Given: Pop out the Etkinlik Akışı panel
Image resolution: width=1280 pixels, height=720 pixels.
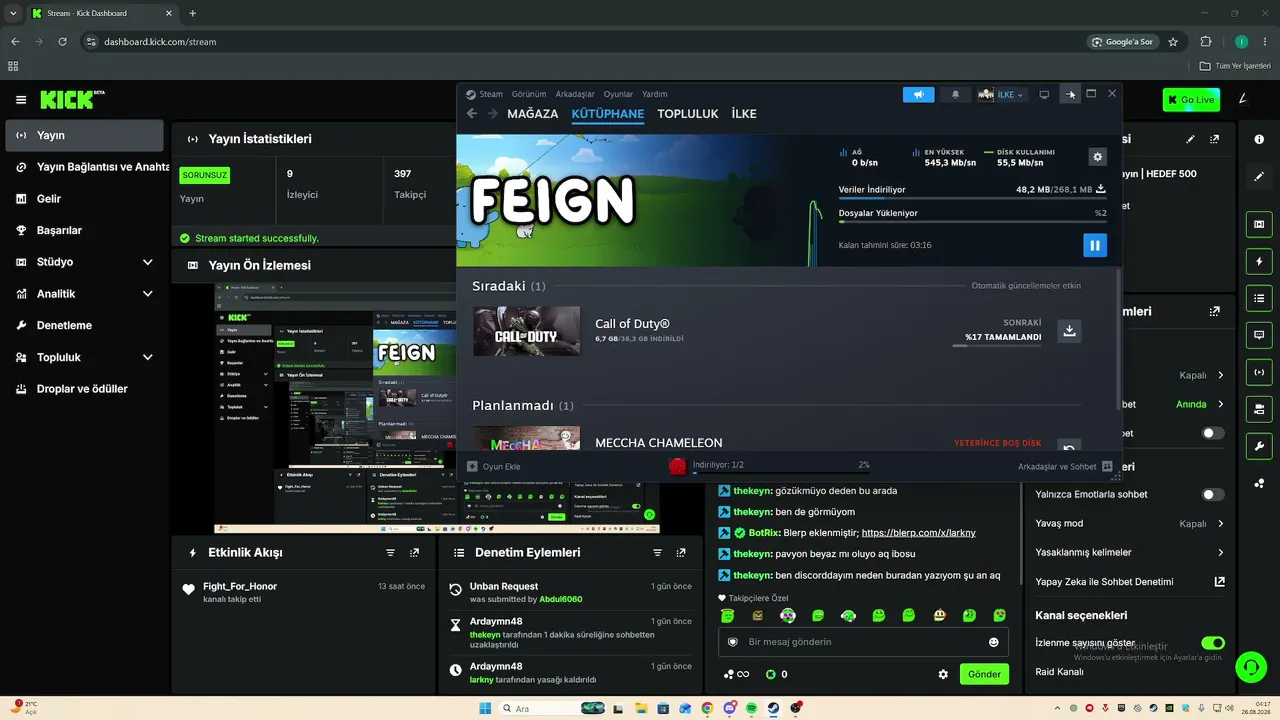Looking at the screenshot, I should [x=414, y=553].
